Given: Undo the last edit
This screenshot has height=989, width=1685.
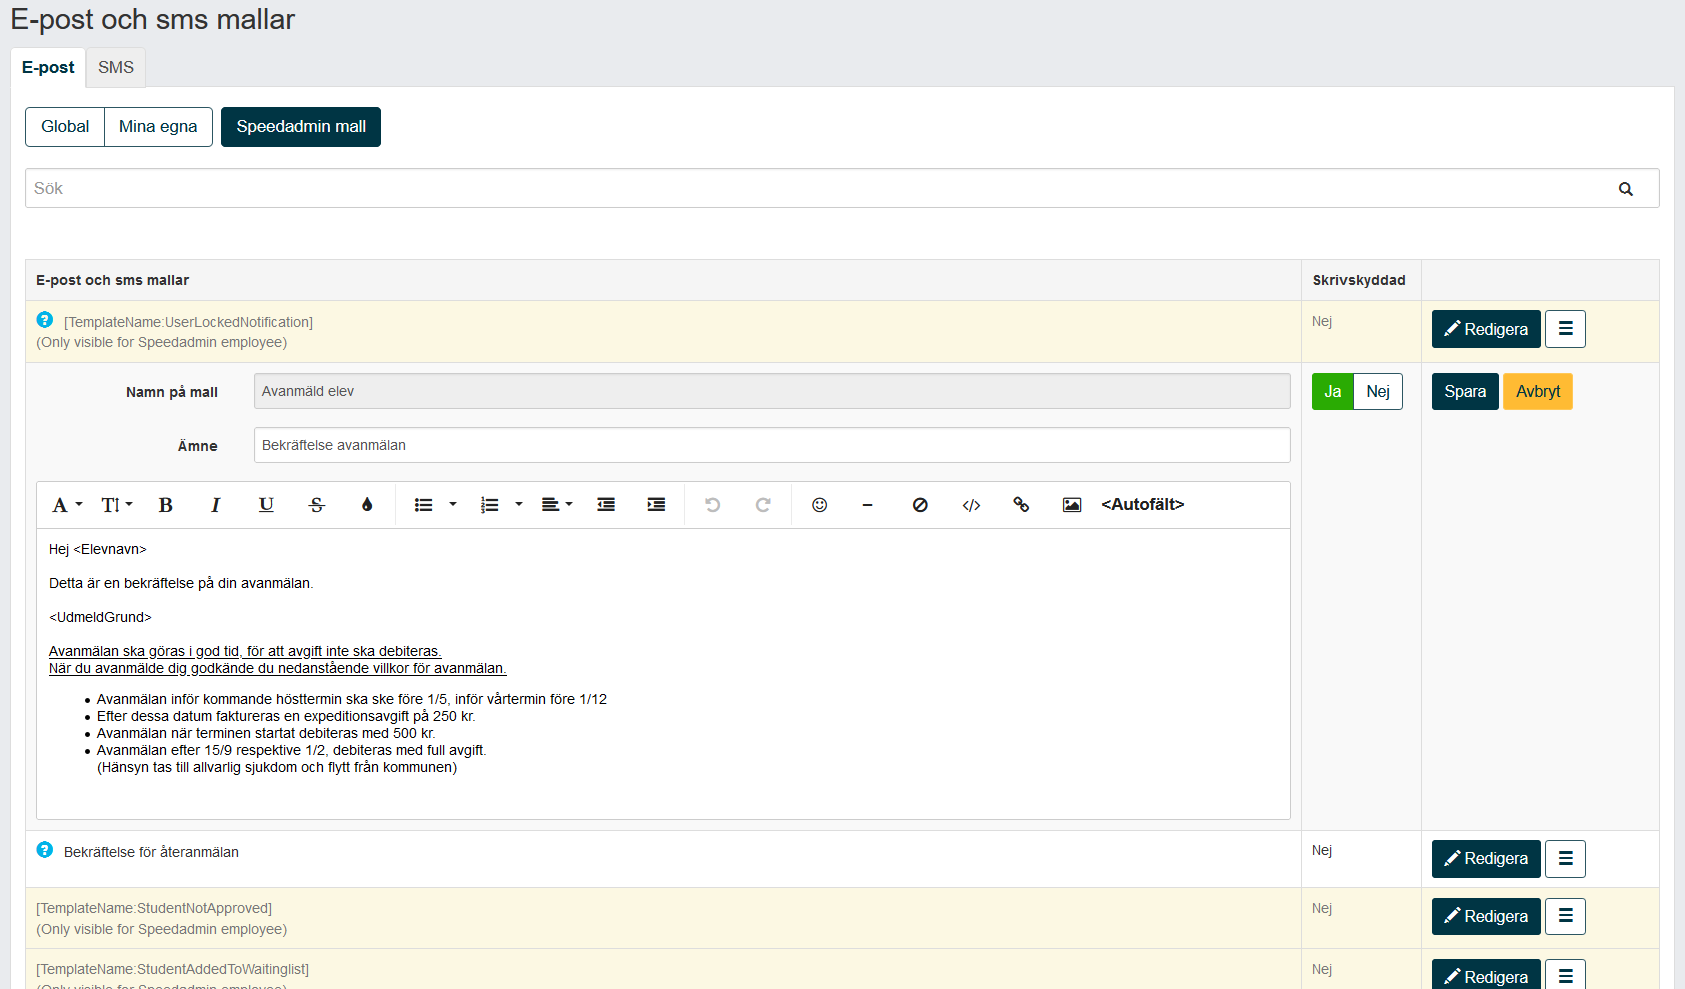Looking at the screenshot, I should pos(713,505).
